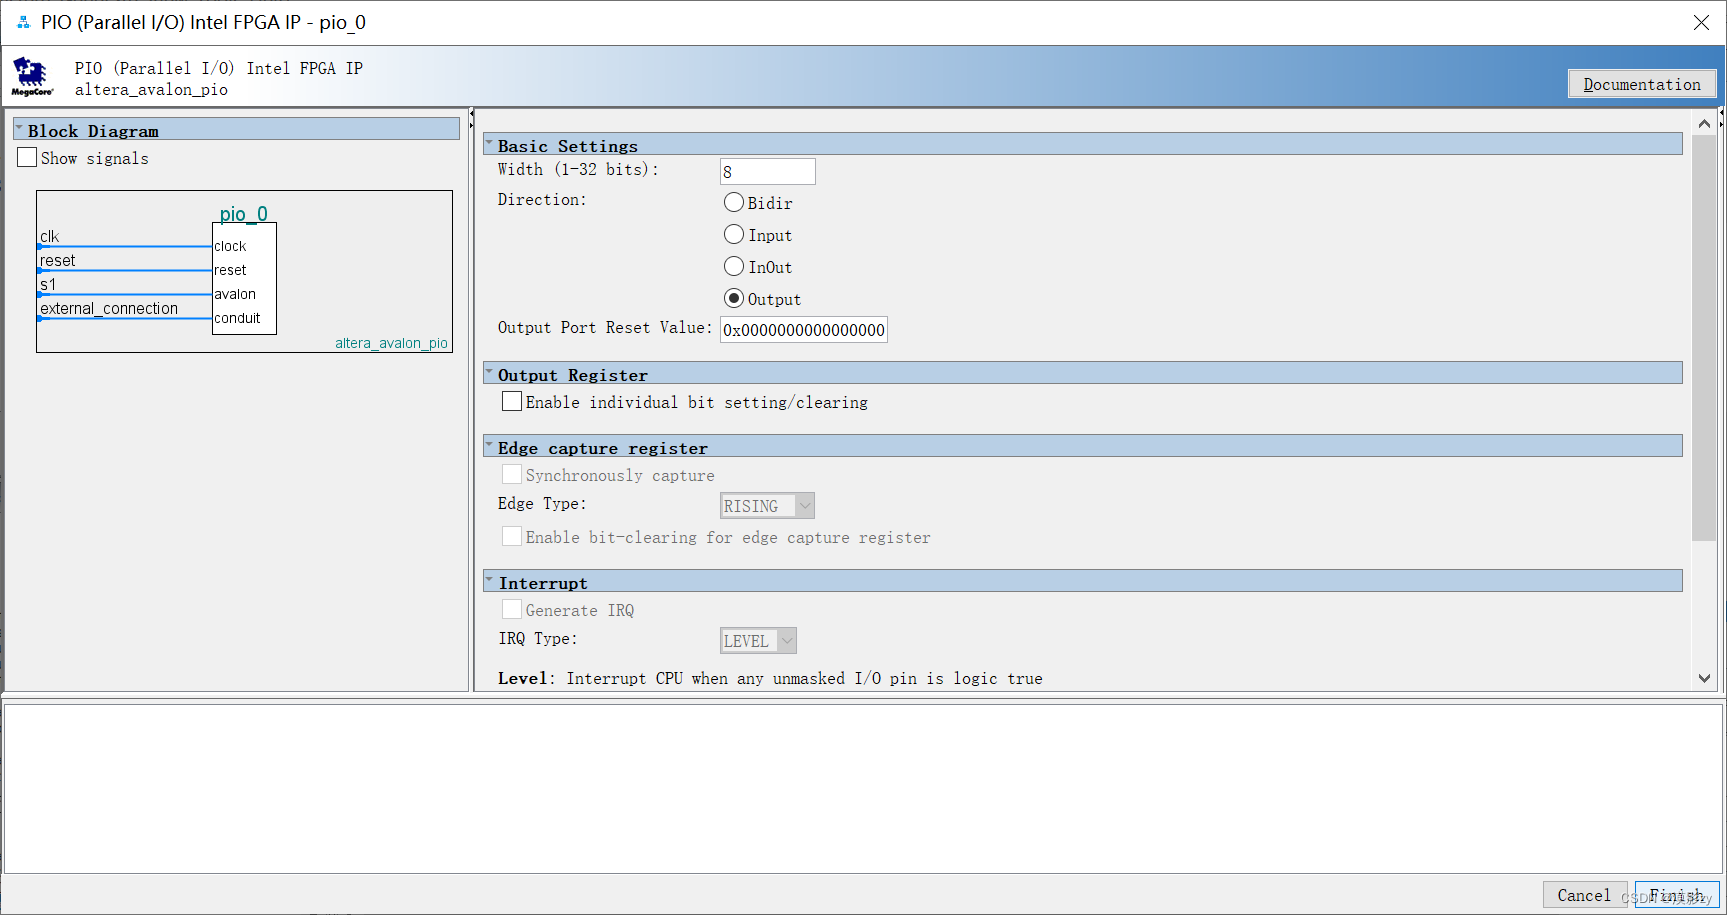Enable individual bit setting/clearing checkbox
This screenshot has width=1727, height=915.
pos(512,402)
